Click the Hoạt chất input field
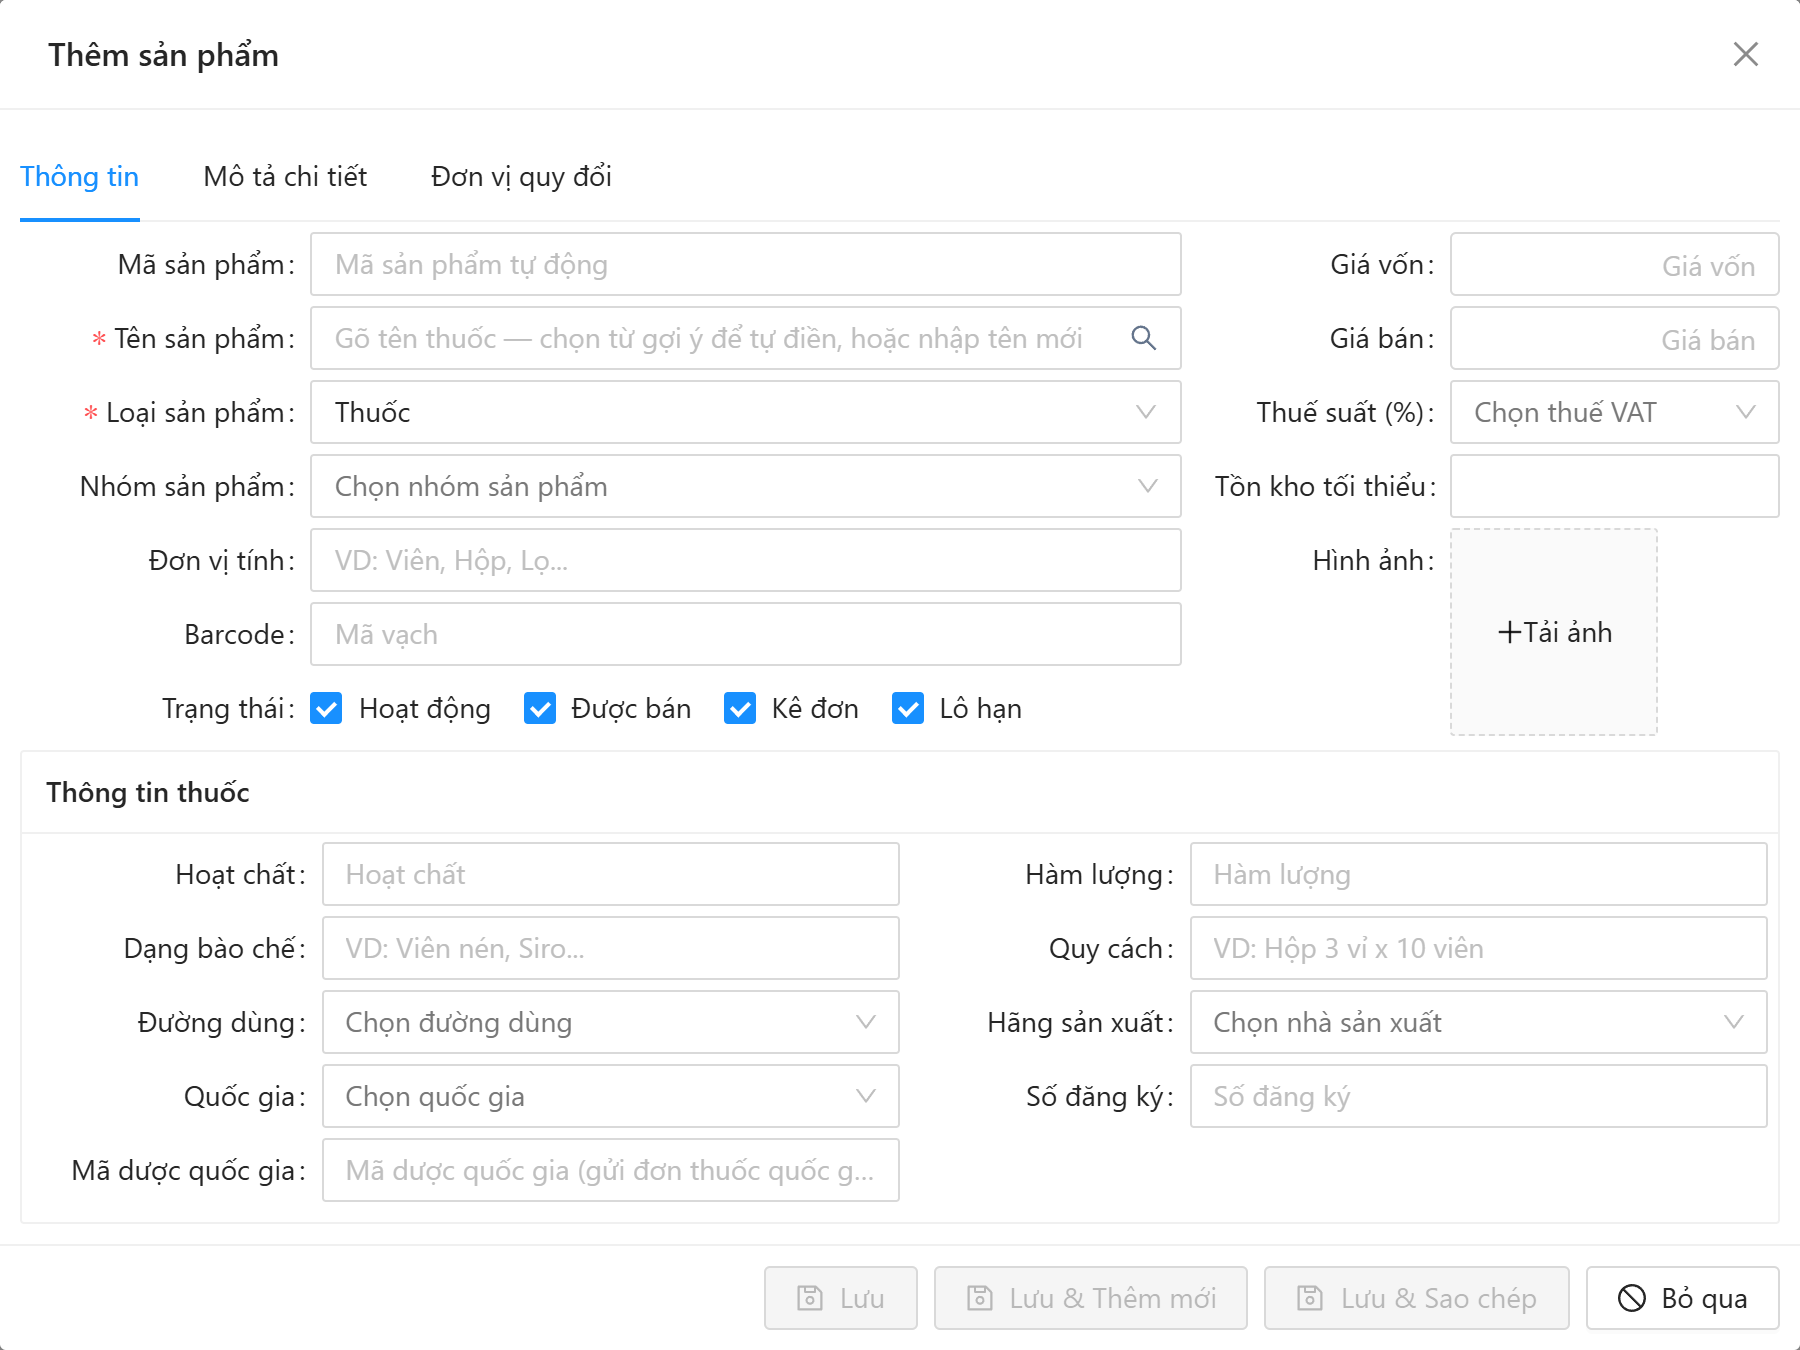Image resolution: width=1800 pixels, height=1350 pixels. (611, 874)
